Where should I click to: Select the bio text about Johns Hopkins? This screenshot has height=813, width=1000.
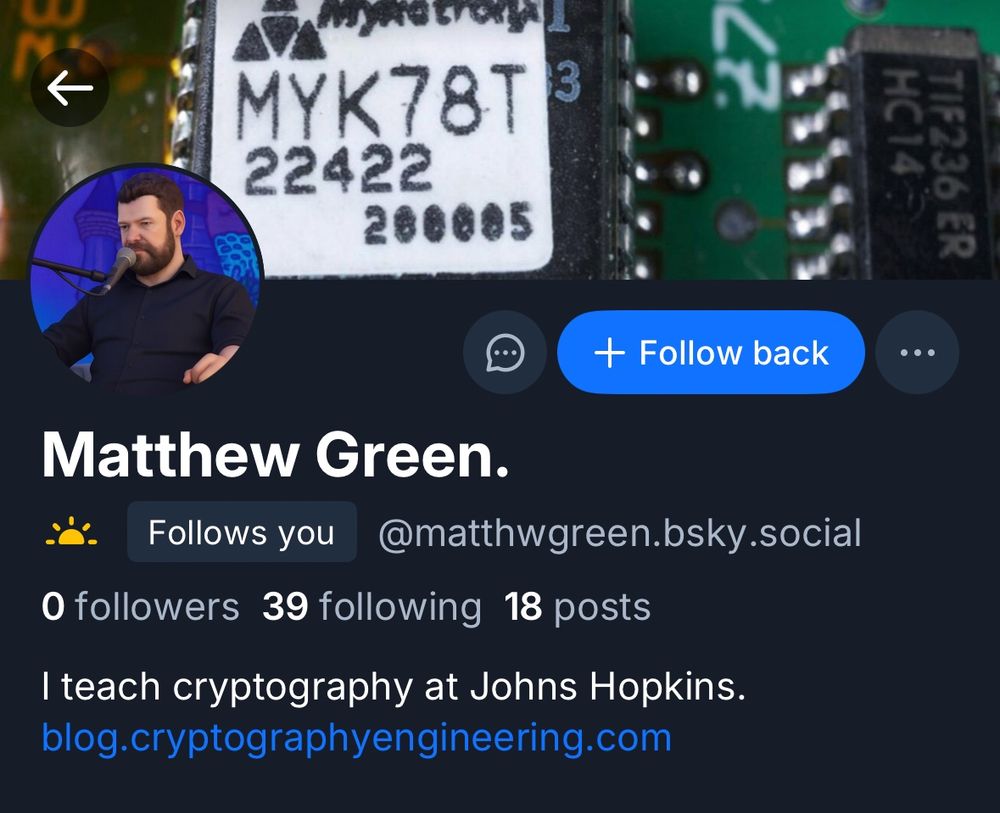pyautogui.click(x=393, y=687)
